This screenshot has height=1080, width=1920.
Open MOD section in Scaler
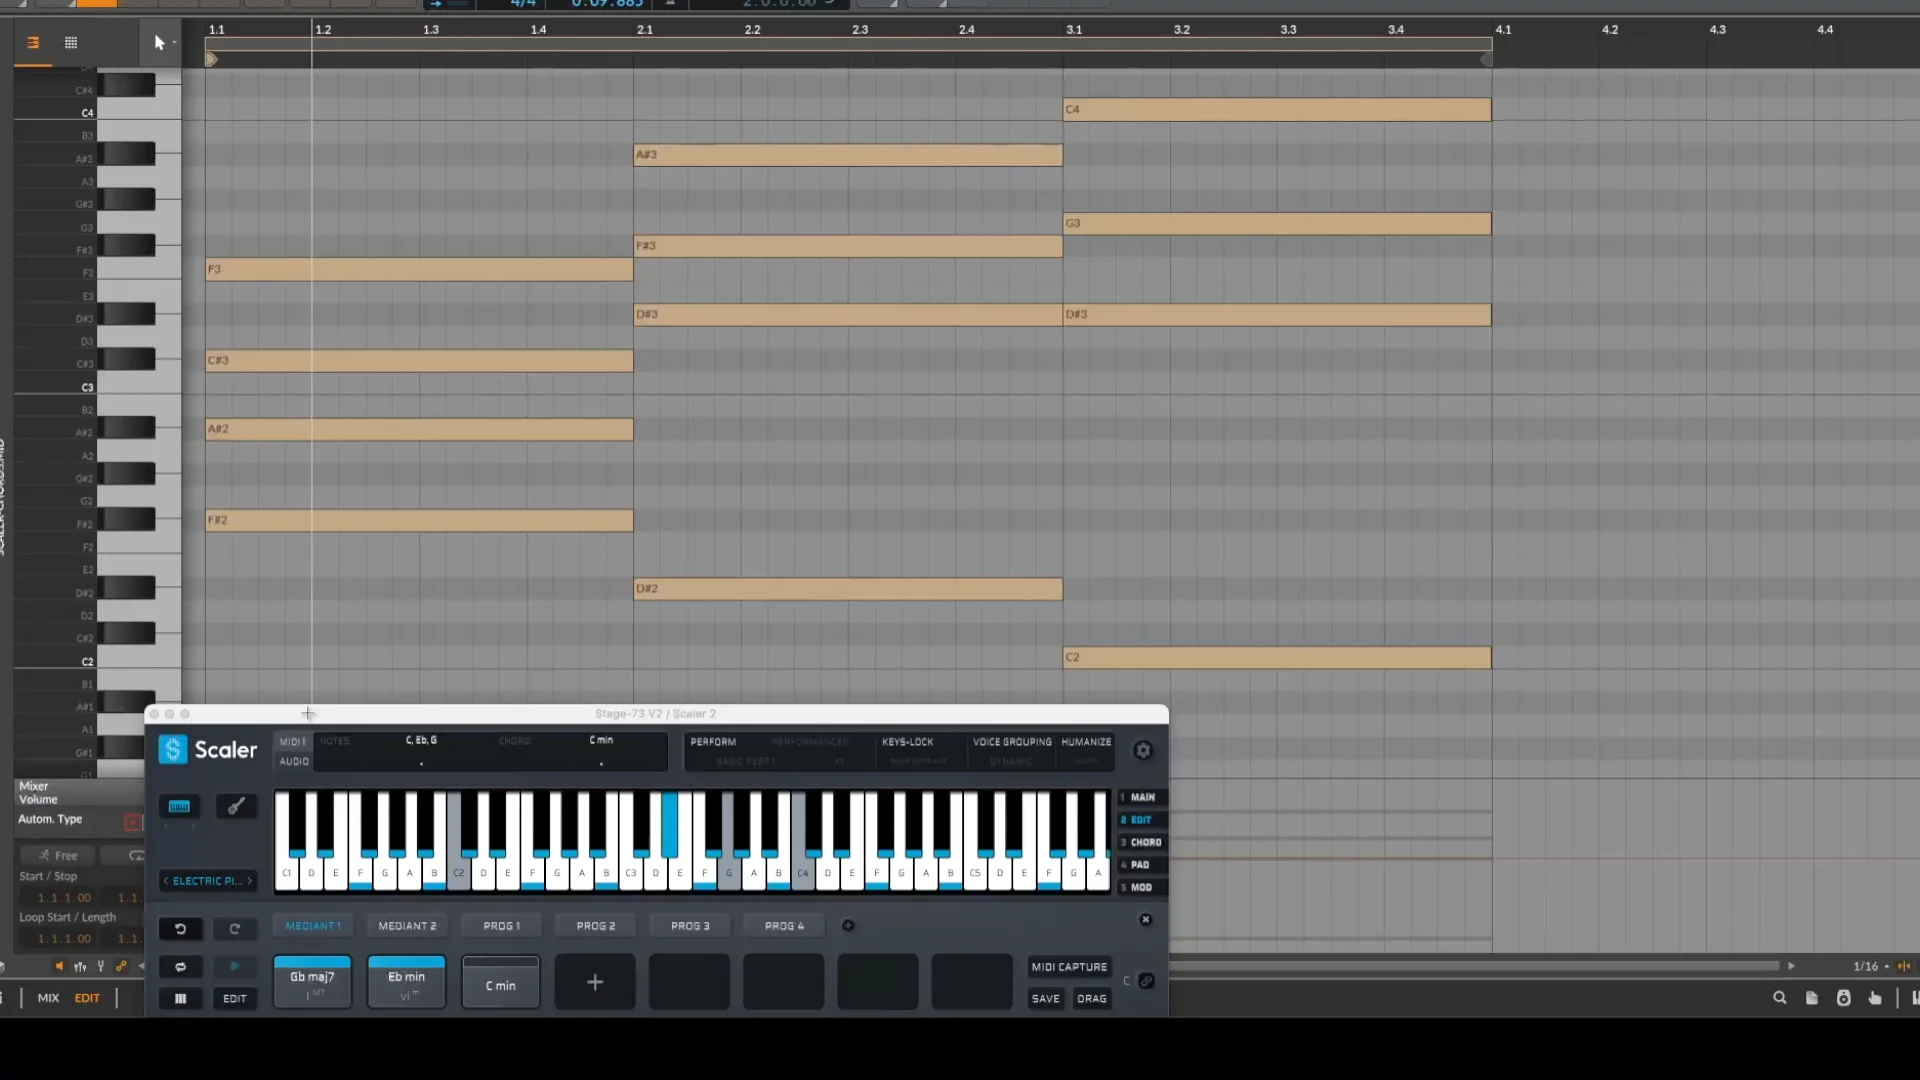pyautogui.click(x=1141, y=888)
